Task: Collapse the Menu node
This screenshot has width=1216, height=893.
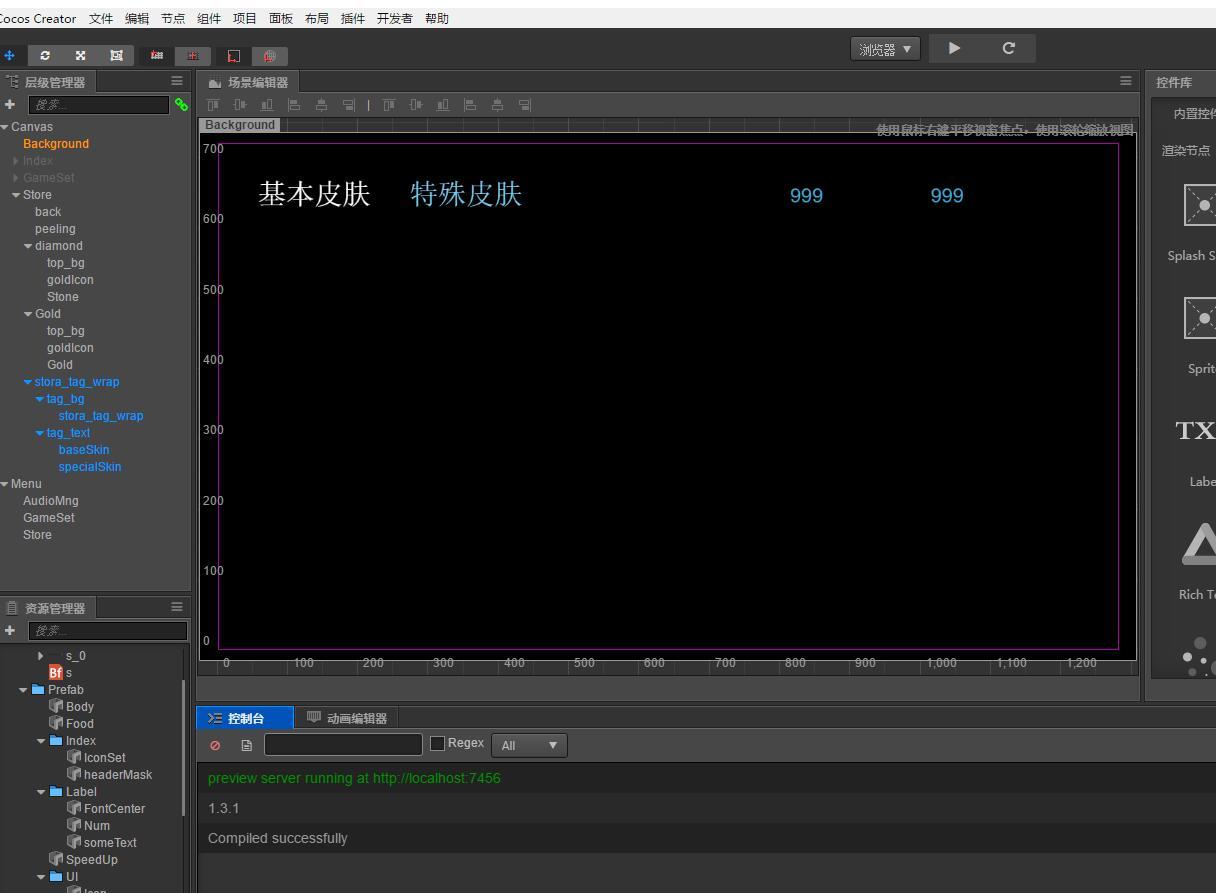Action: click(x=5, y=484)
